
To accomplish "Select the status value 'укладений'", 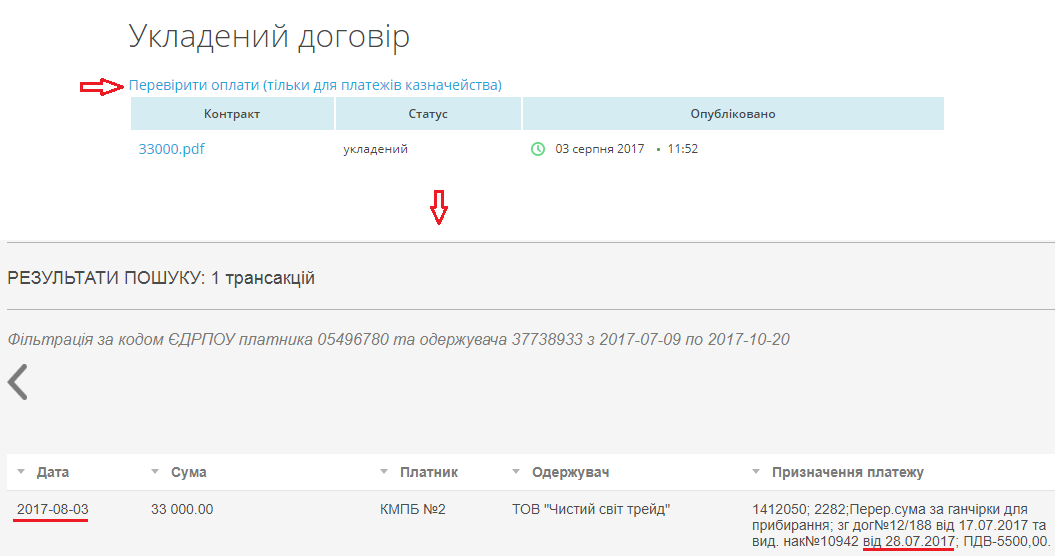I will [375, 149].
